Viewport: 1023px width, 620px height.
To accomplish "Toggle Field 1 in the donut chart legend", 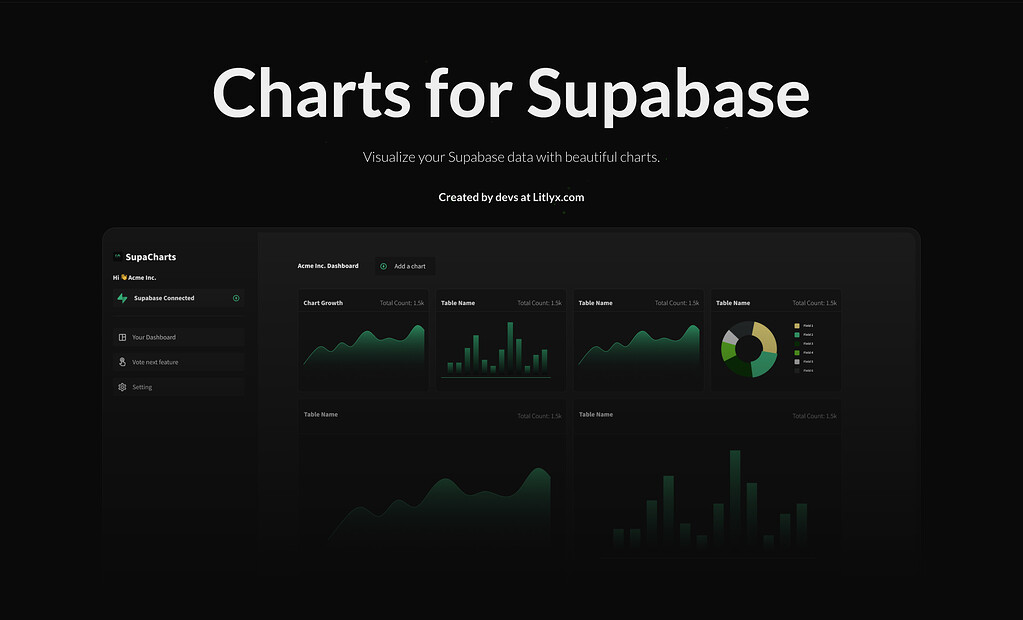I will [x=808, y=326].
